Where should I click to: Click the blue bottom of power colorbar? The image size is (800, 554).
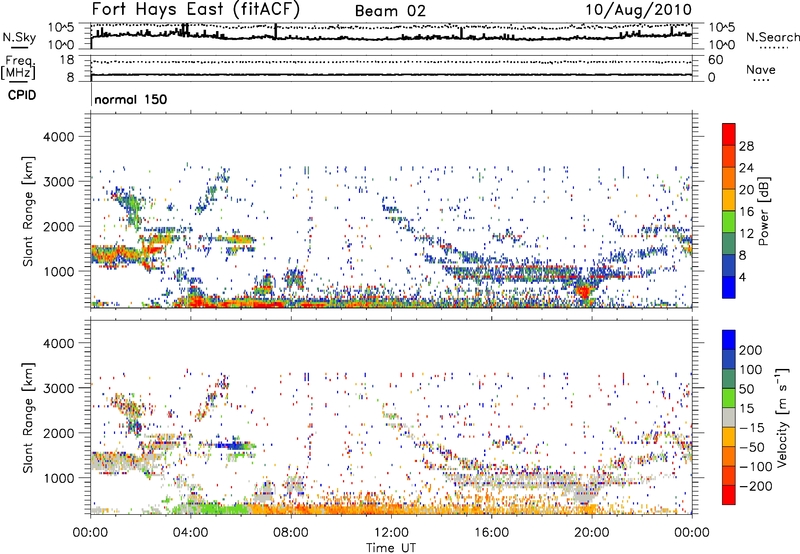click(x=729, y=288)
